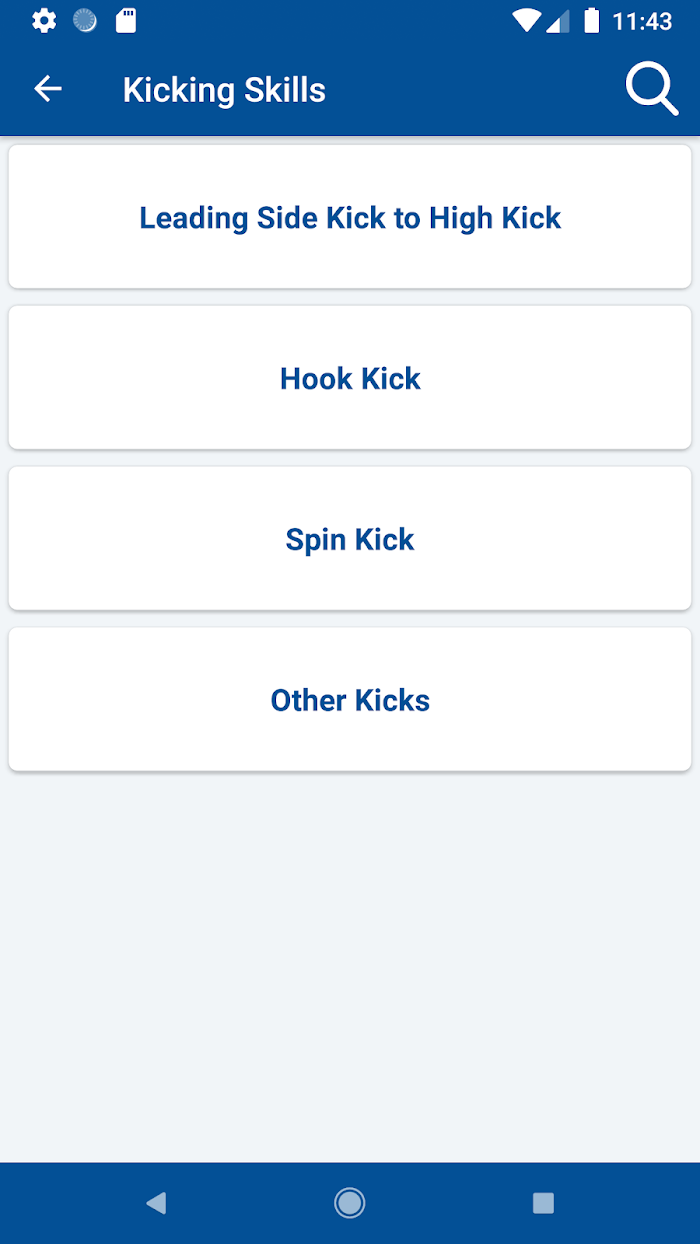700x1244 pixels.
Task: Open search with the magnifier icon
Action: click(x=651, y=90)
